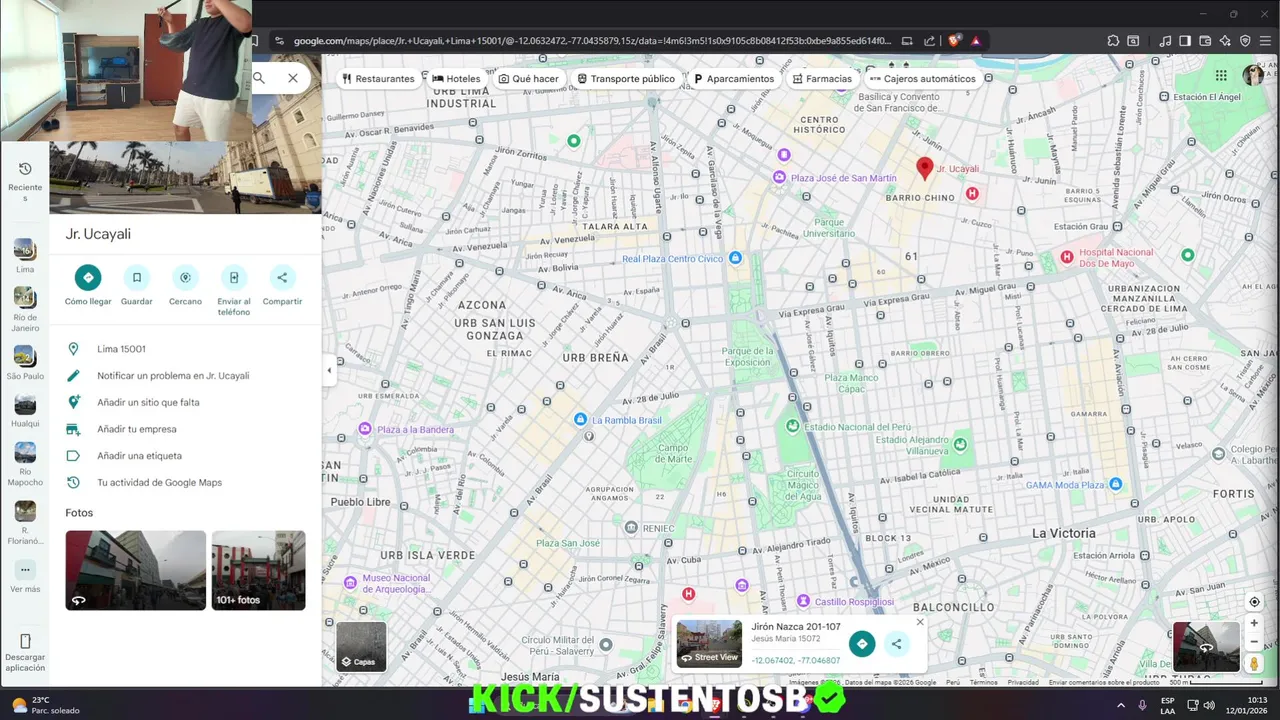Open Brave hamburger main menu

[x=1265, y=41]
